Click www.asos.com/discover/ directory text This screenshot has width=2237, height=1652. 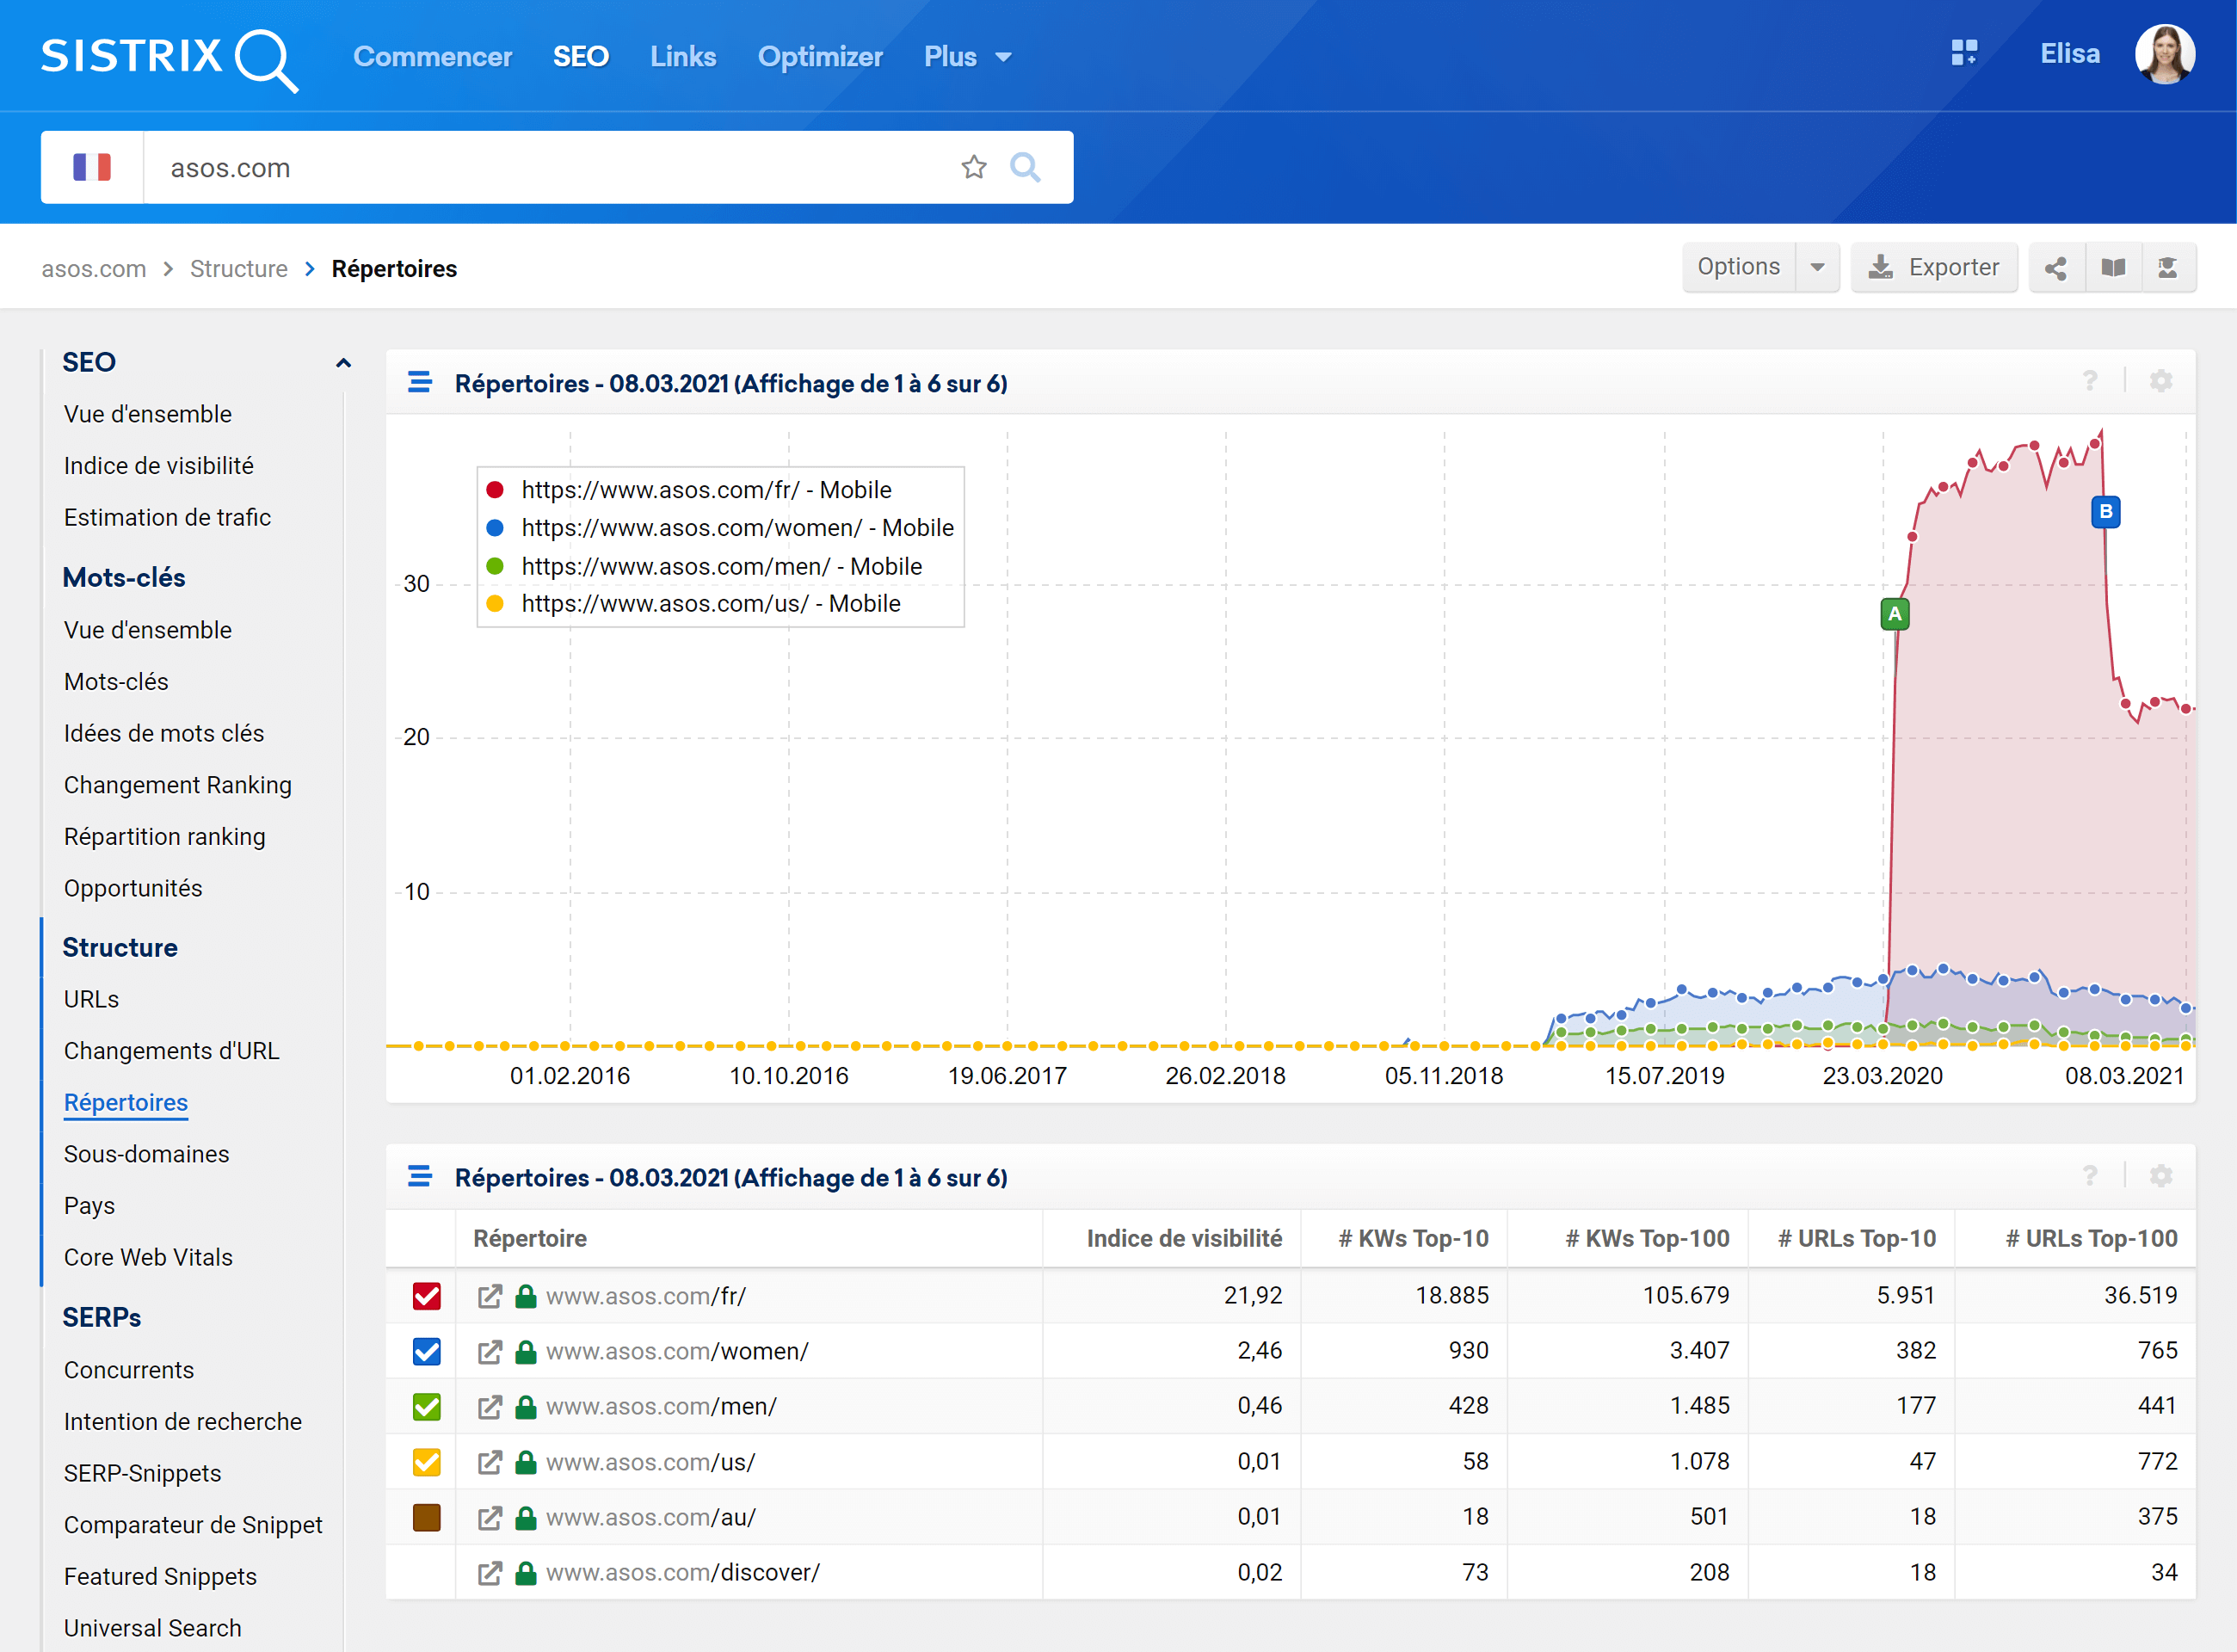[x=682, y=1573]
